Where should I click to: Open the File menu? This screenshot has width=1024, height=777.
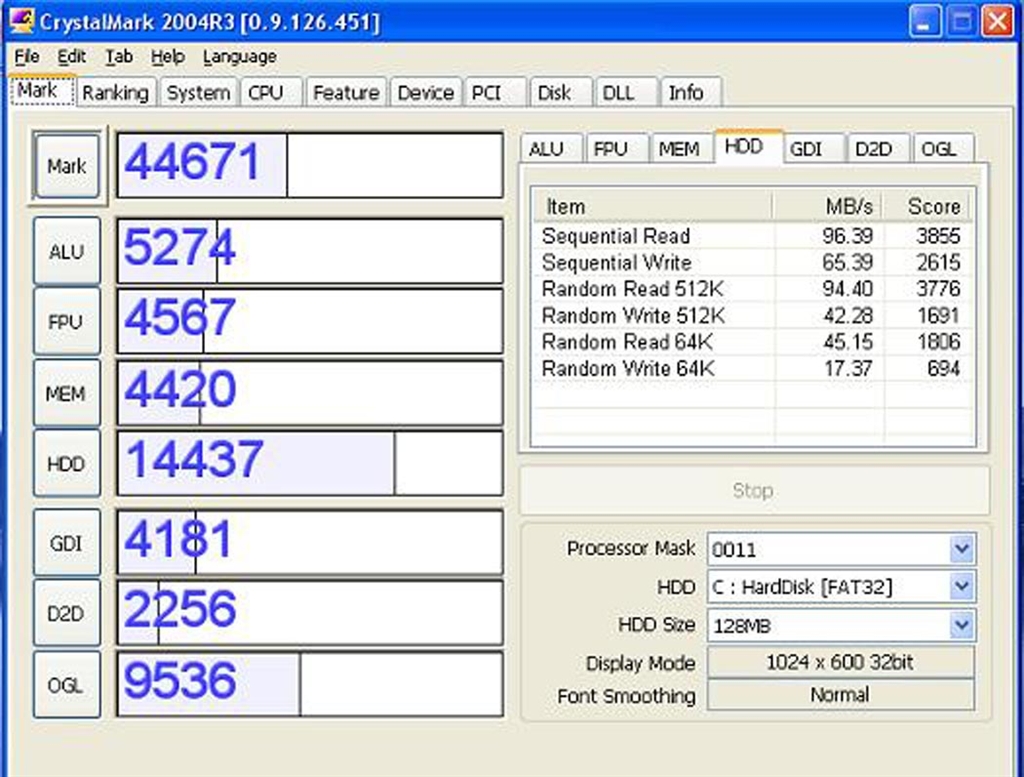27,57
